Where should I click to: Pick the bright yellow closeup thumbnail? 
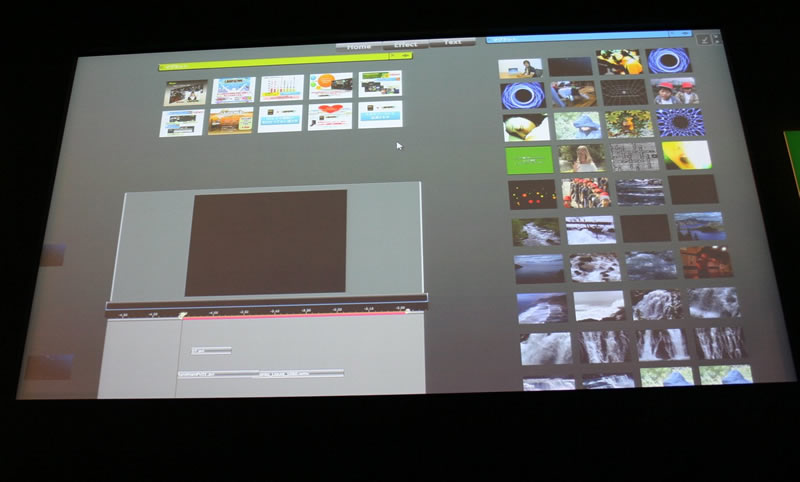687,155
